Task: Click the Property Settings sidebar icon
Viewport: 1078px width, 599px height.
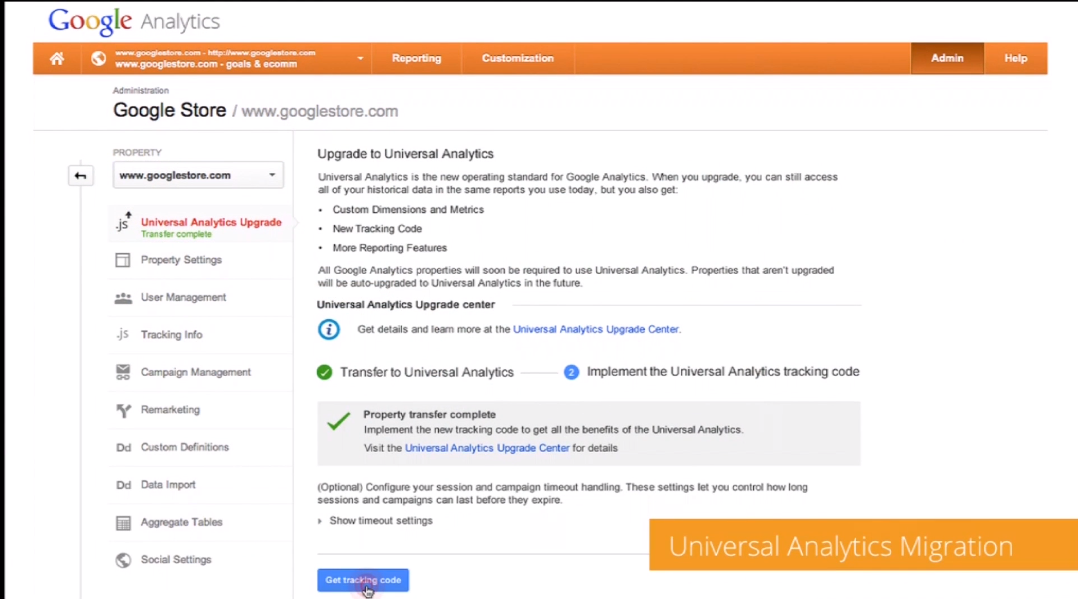Action: [123, 260]
